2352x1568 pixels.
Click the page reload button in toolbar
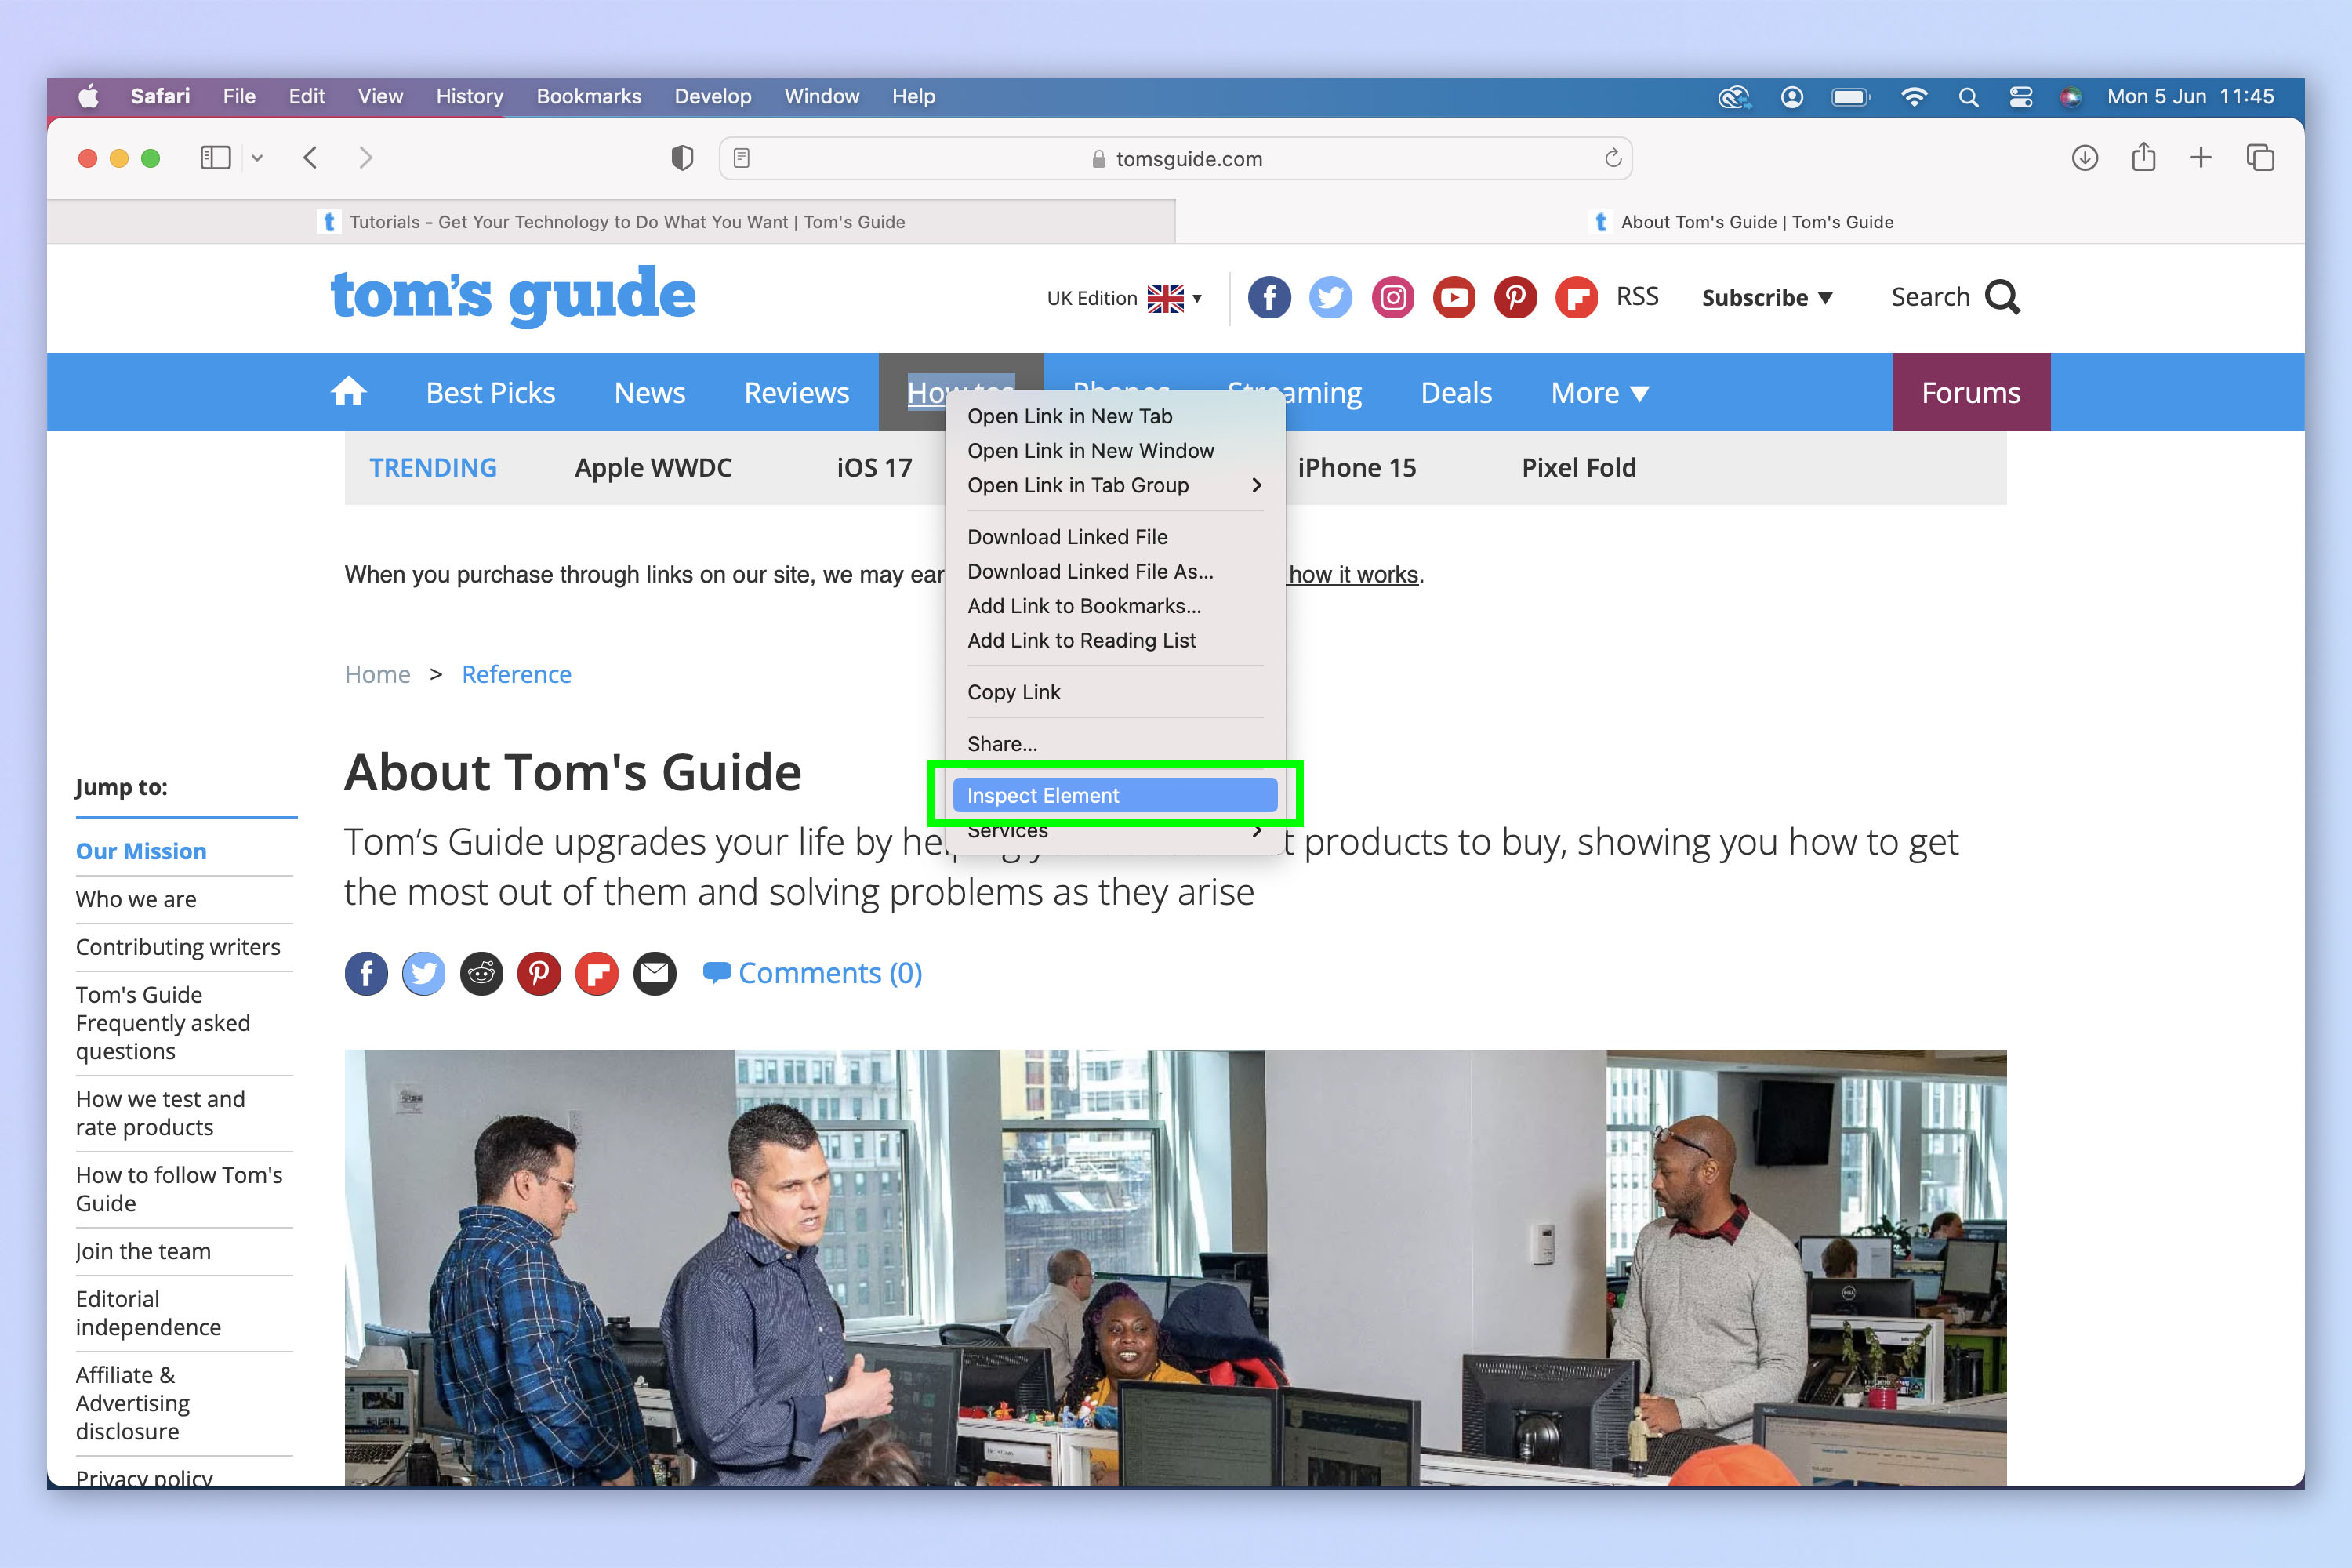click(1613, 159)
